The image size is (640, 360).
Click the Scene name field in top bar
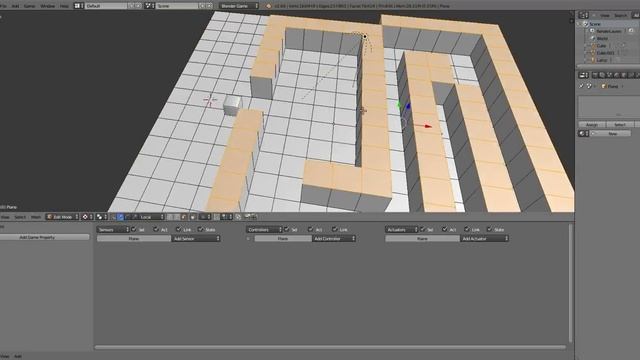(x=178, y=6)
